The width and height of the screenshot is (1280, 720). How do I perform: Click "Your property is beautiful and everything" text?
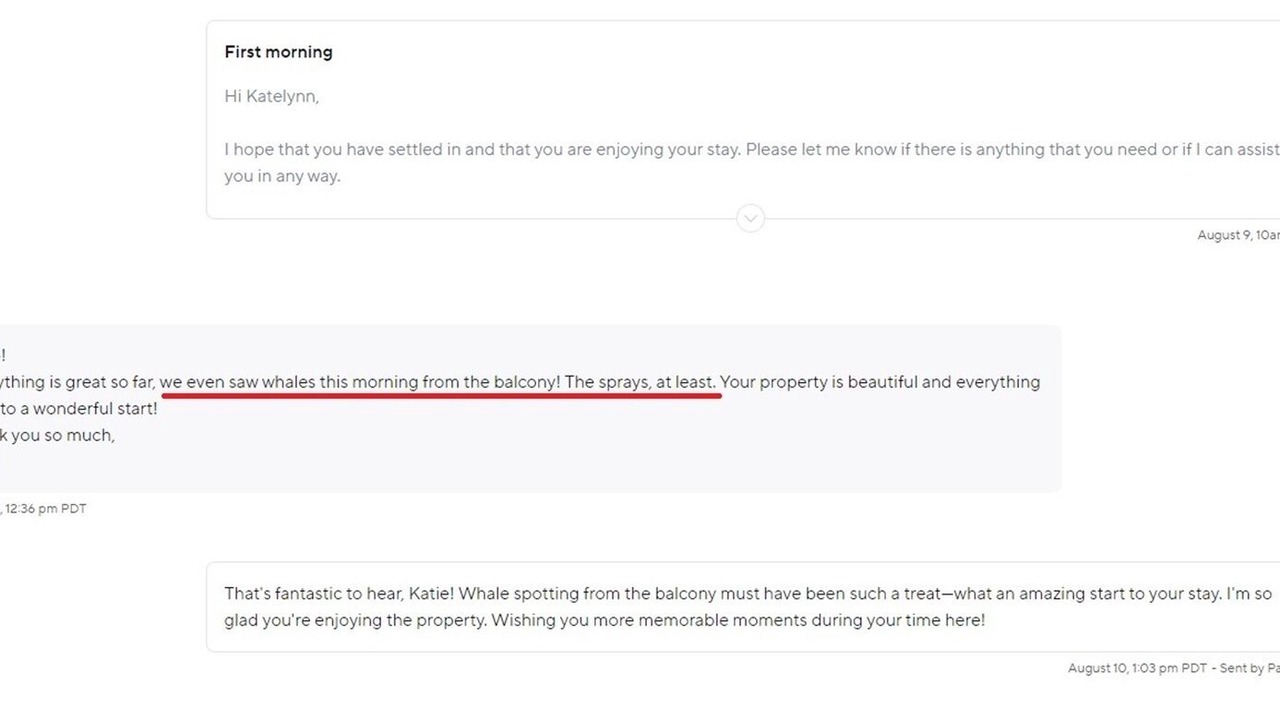(x=880, y=382)
